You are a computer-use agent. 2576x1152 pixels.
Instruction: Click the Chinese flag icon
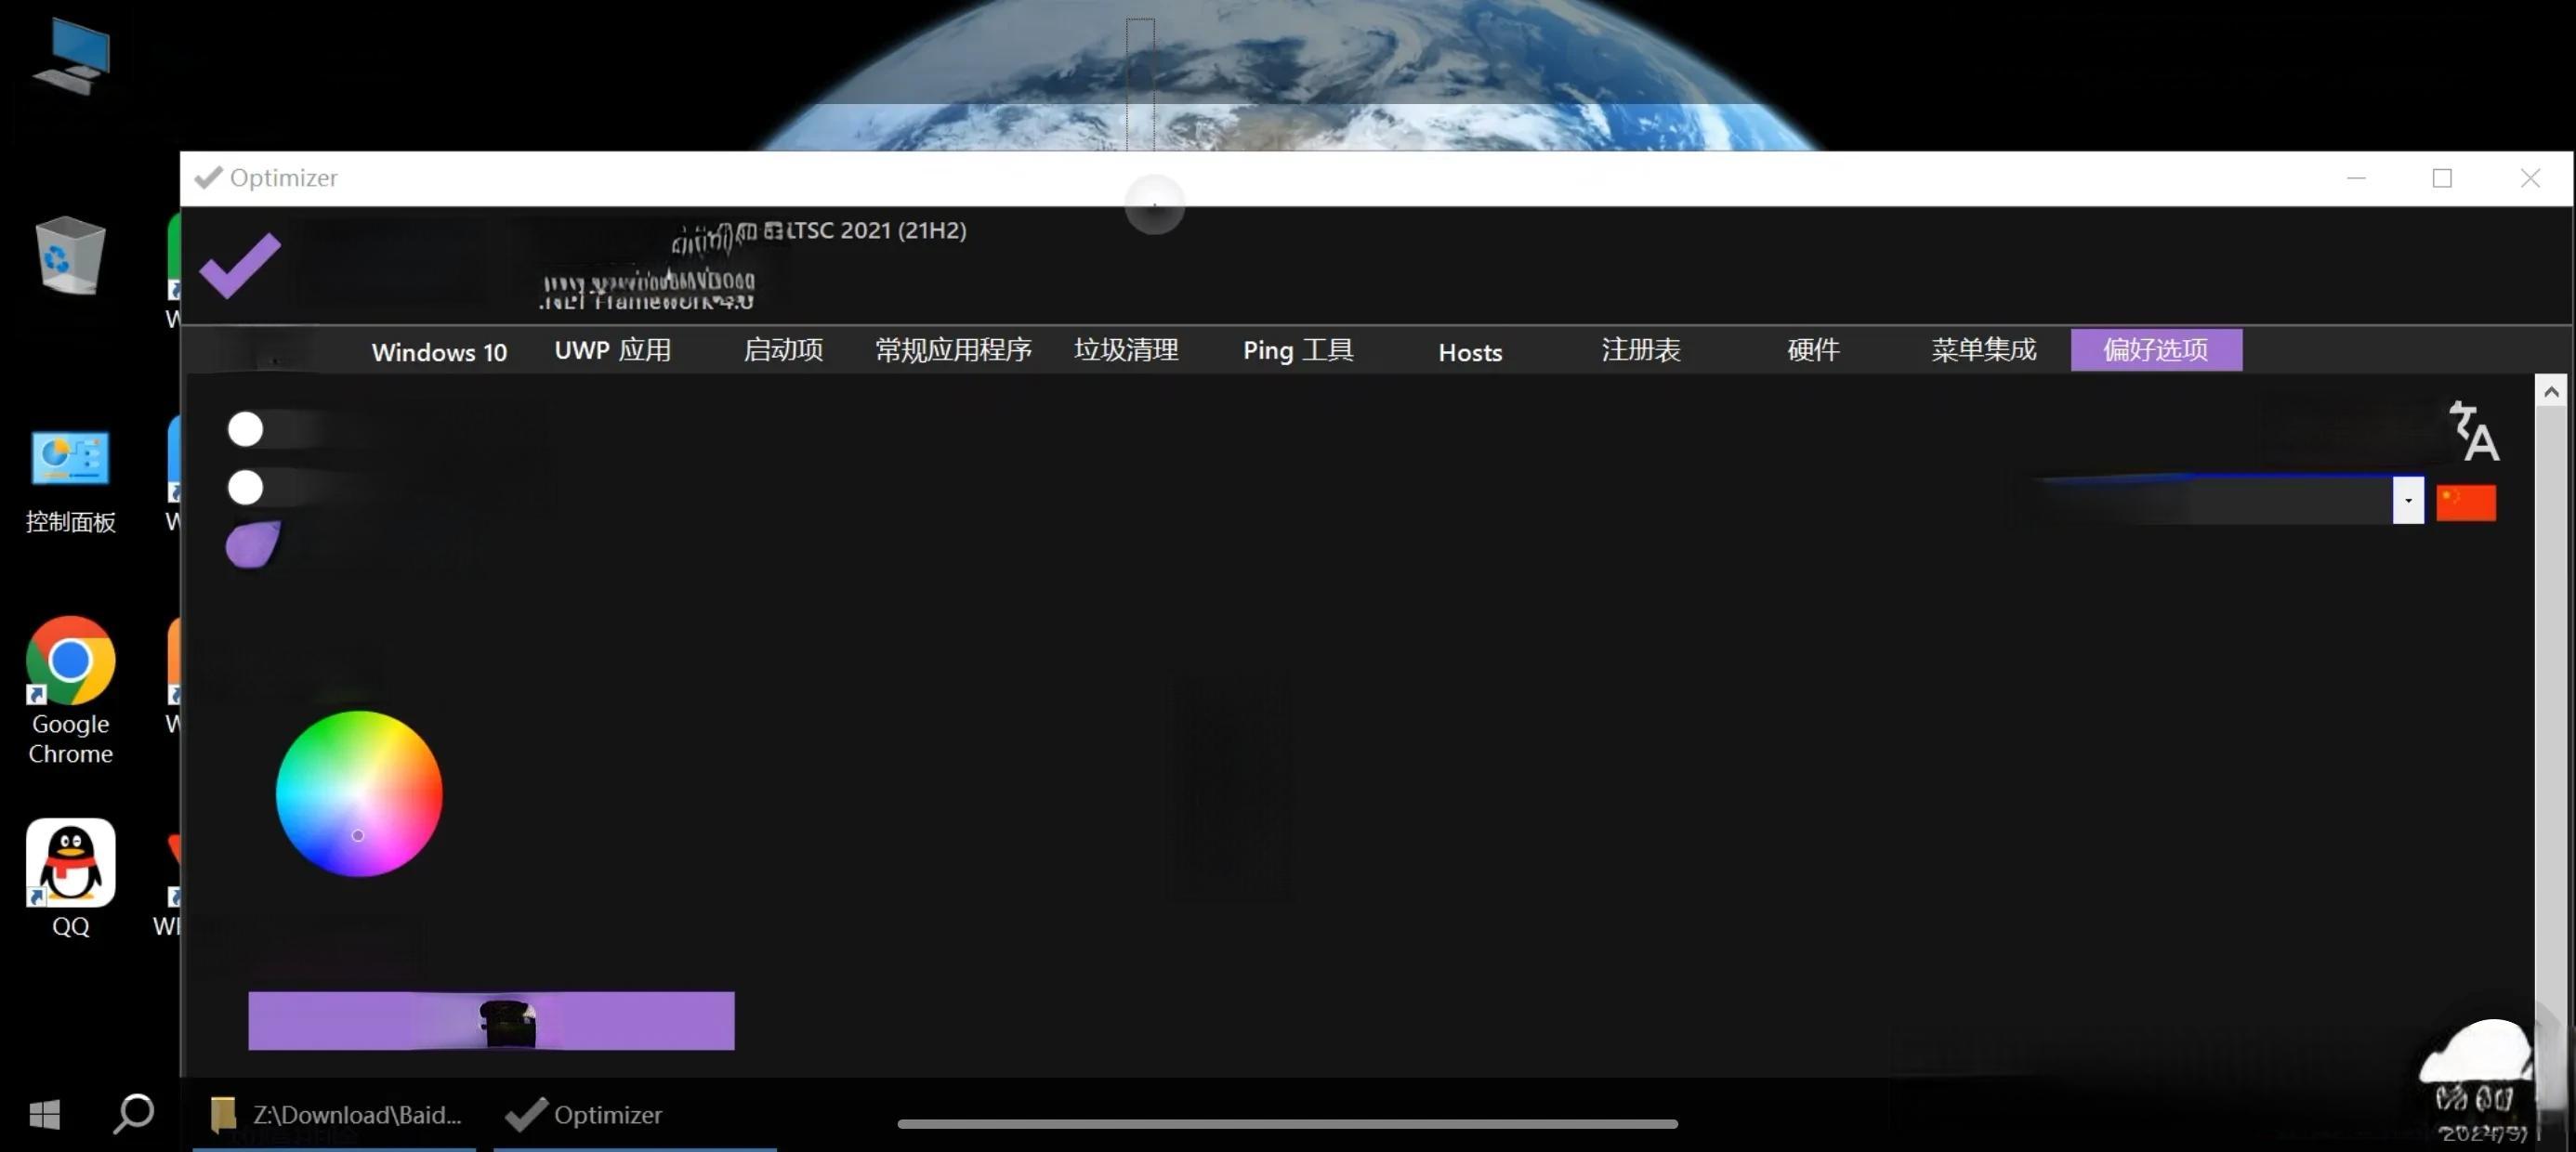[2465, 502]
